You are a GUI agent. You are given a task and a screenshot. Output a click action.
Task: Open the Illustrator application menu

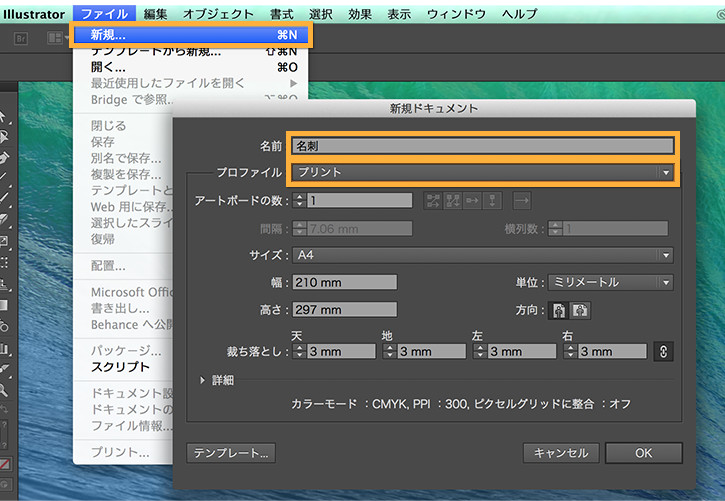click(34, 14)
